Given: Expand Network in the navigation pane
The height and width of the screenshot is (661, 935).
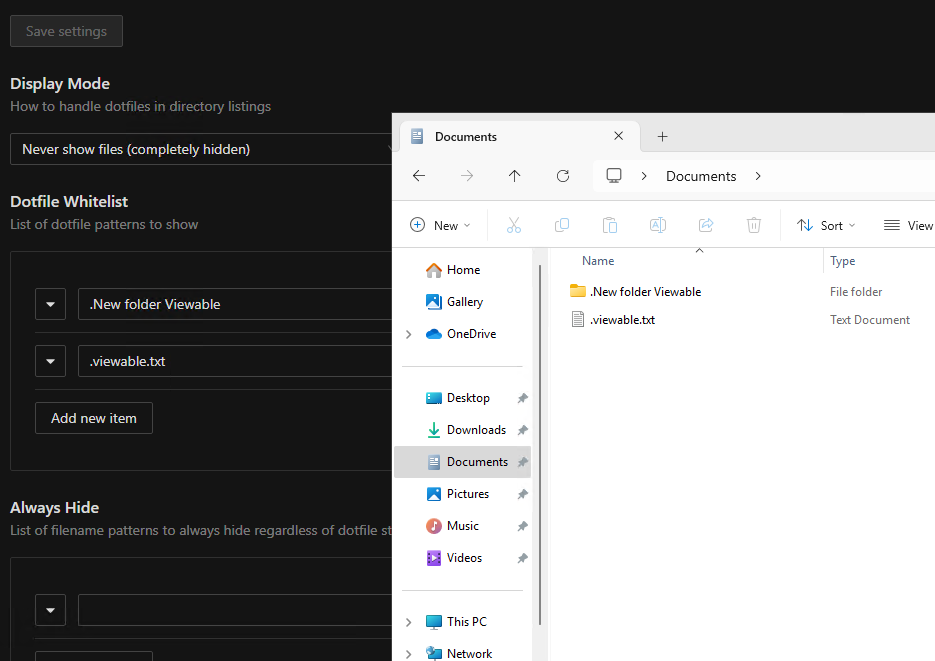Looking at the screenshot, I should click(x=407, y=653).
